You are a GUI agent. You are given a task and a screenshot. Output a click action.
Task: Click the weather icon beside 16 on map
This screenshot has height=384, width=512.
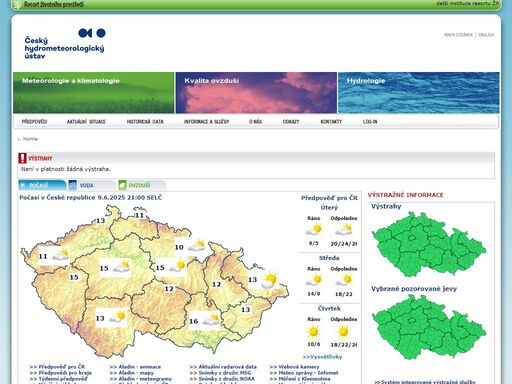coord(211,320)
